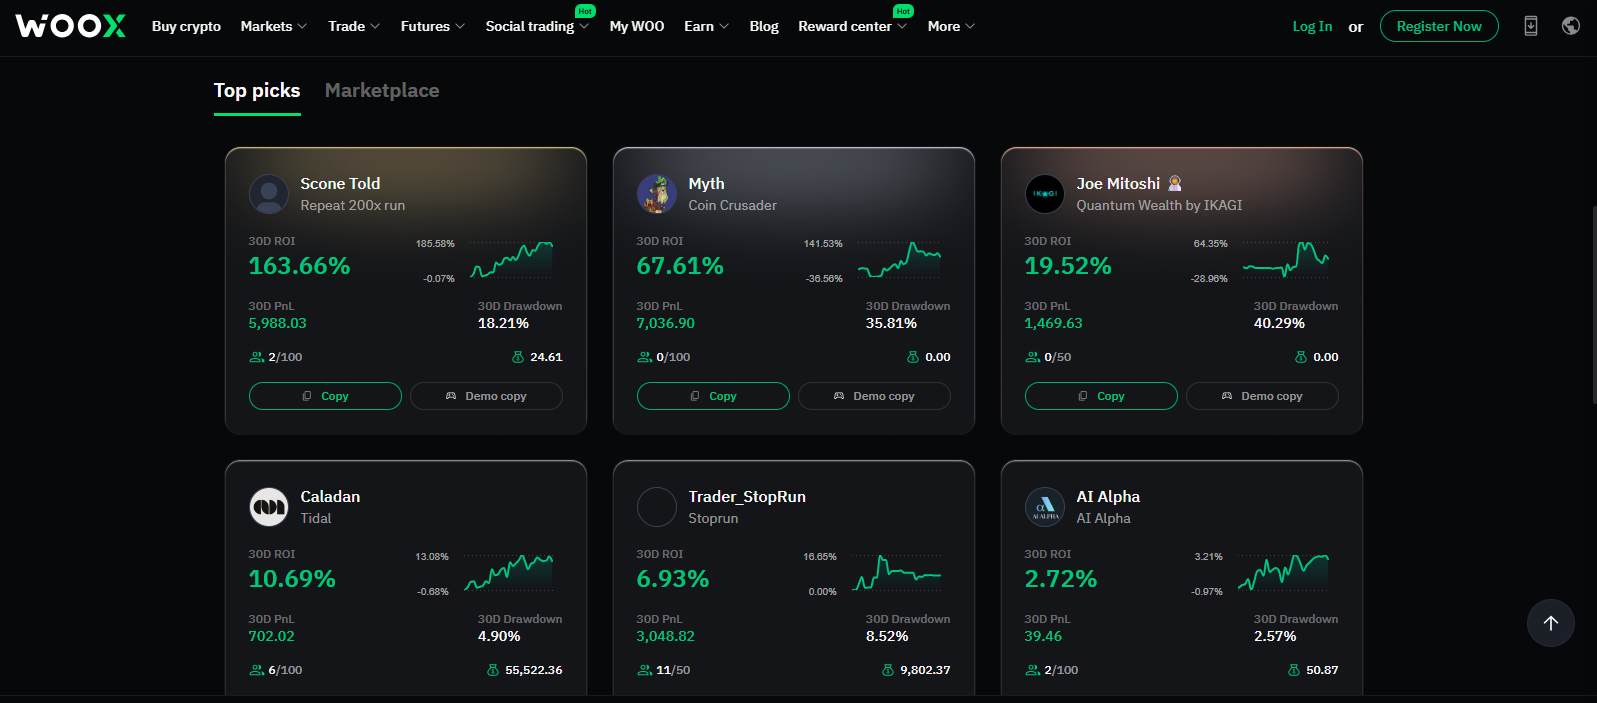Click the 19.52% ROI value
The width and height of the screenshot is (1597, 703).
(1068, 266)
